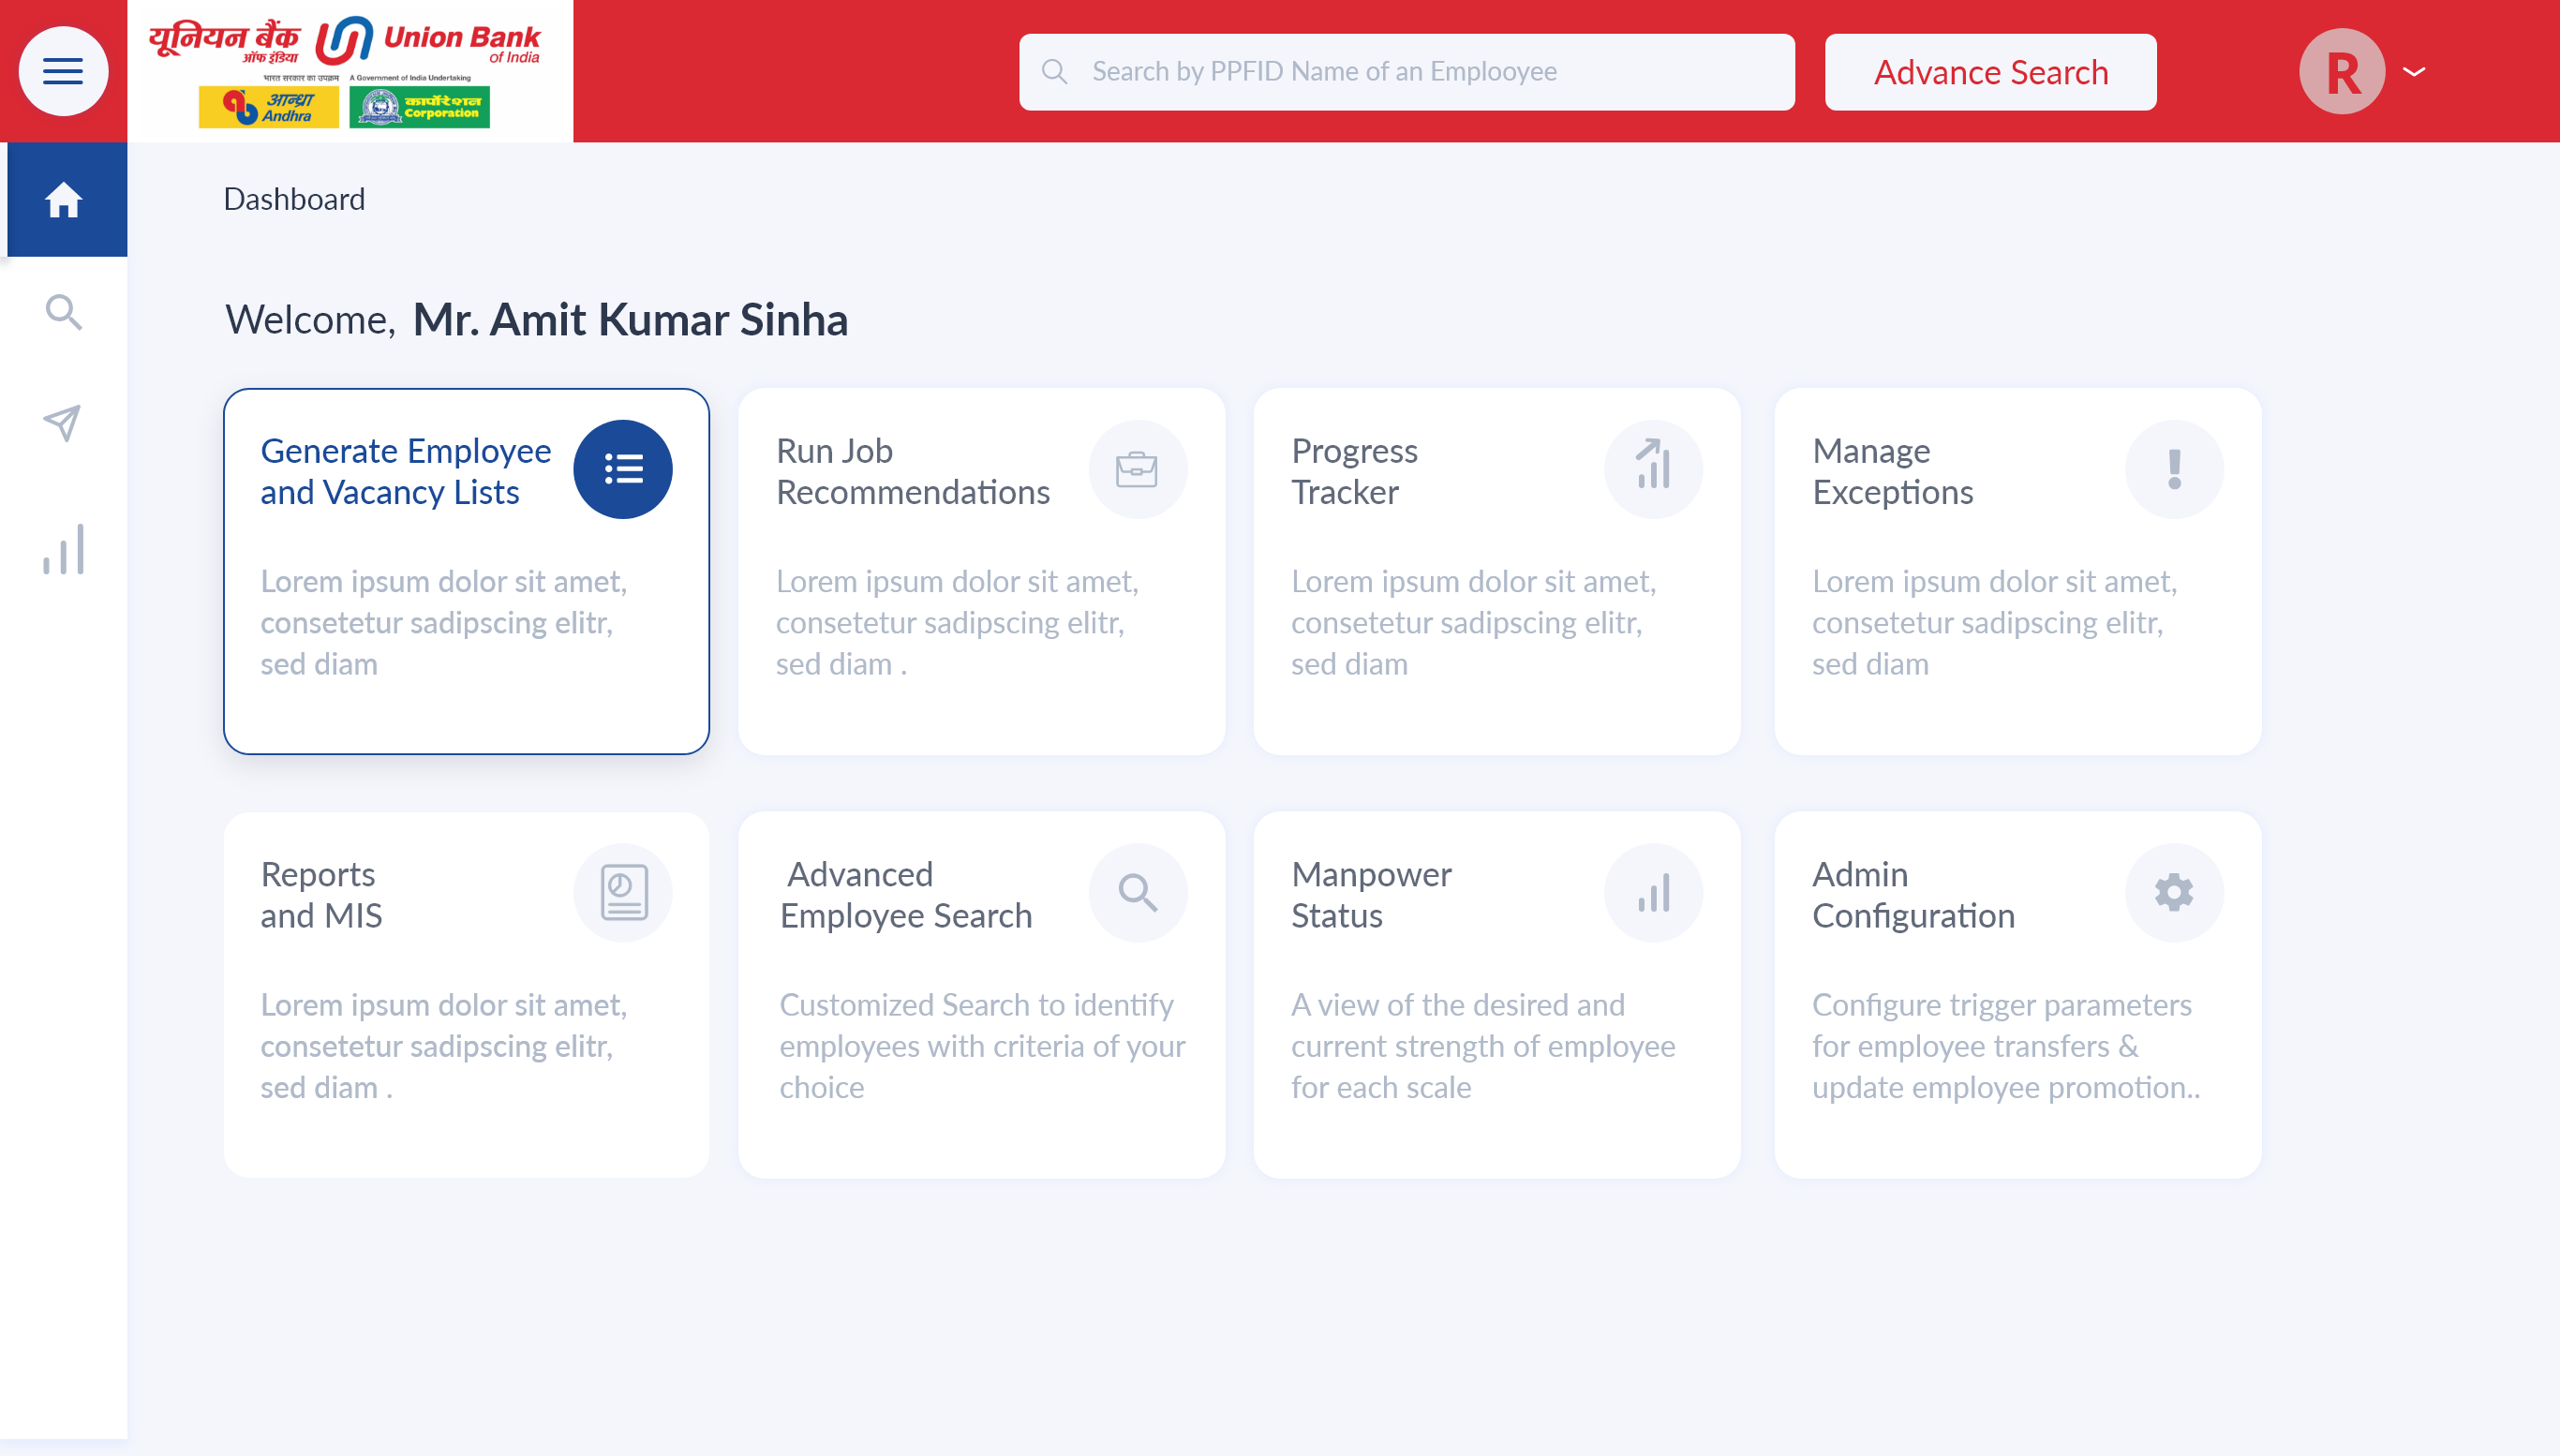Click the Progress Tracker chart icon
Image resolution: width=2560 pixels, height=1456 pixels.
click(1653, 469)
